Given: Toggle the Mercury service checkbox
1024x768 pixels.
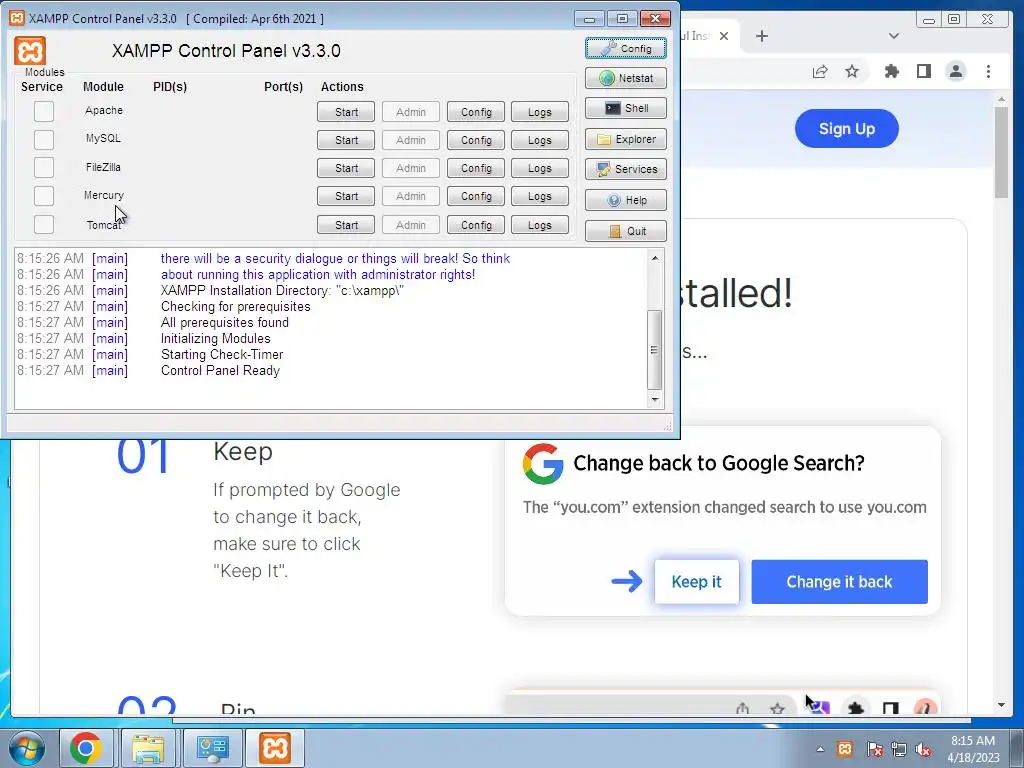Looking at the screenshot, I should pos(44,196).
